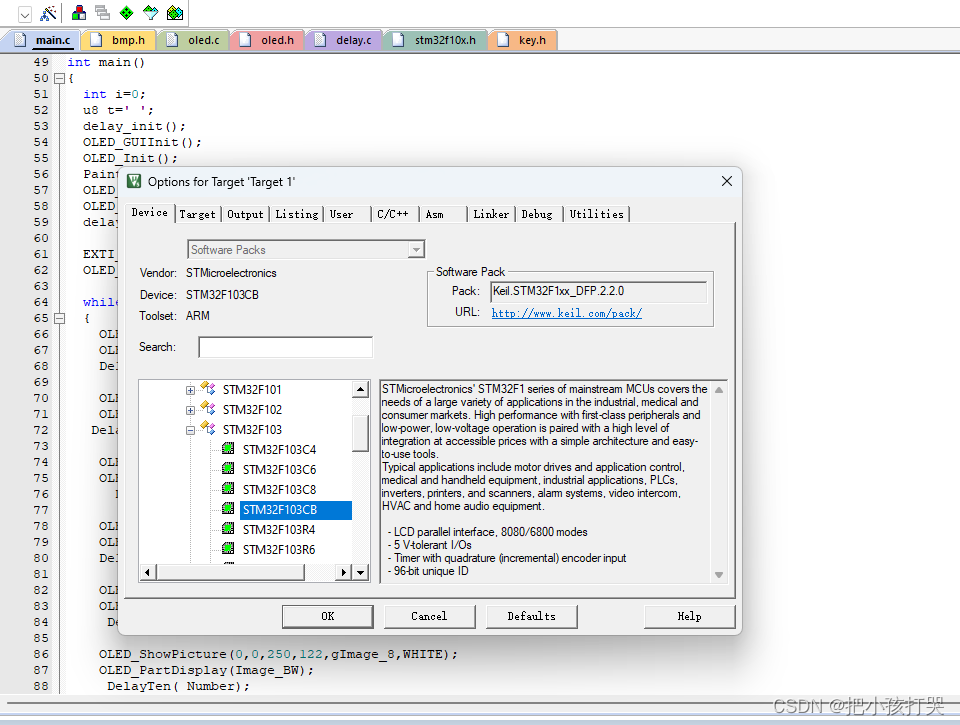Click description pane scroll up arrow
The height and width of the screenshot is (725, 960).
[719, 390]
